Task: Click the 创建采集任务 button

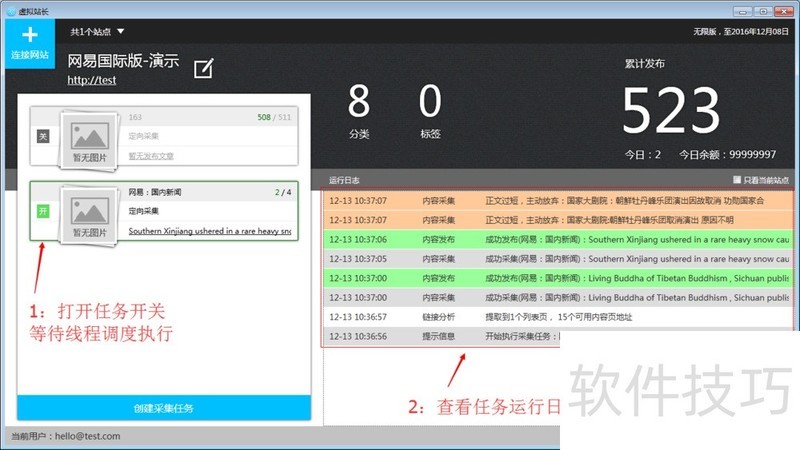Action: point(164,408)
